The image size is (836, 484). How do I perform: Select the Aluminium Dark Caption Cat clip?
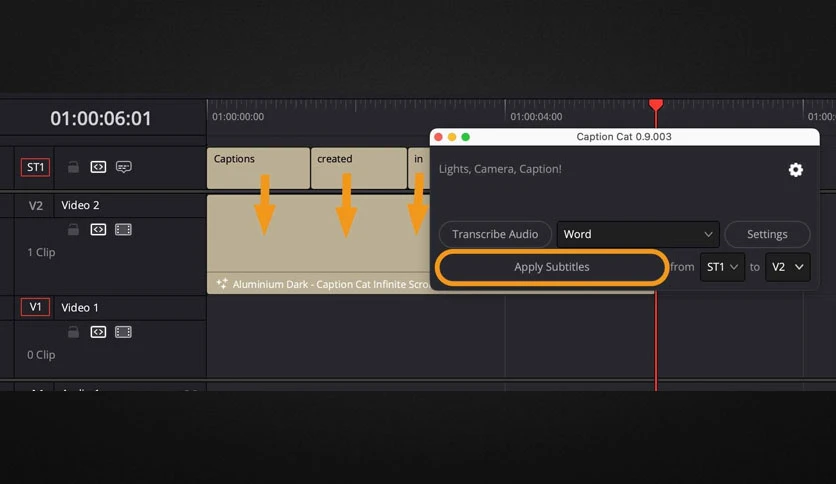pyautogui.click(x=318, y=244)
